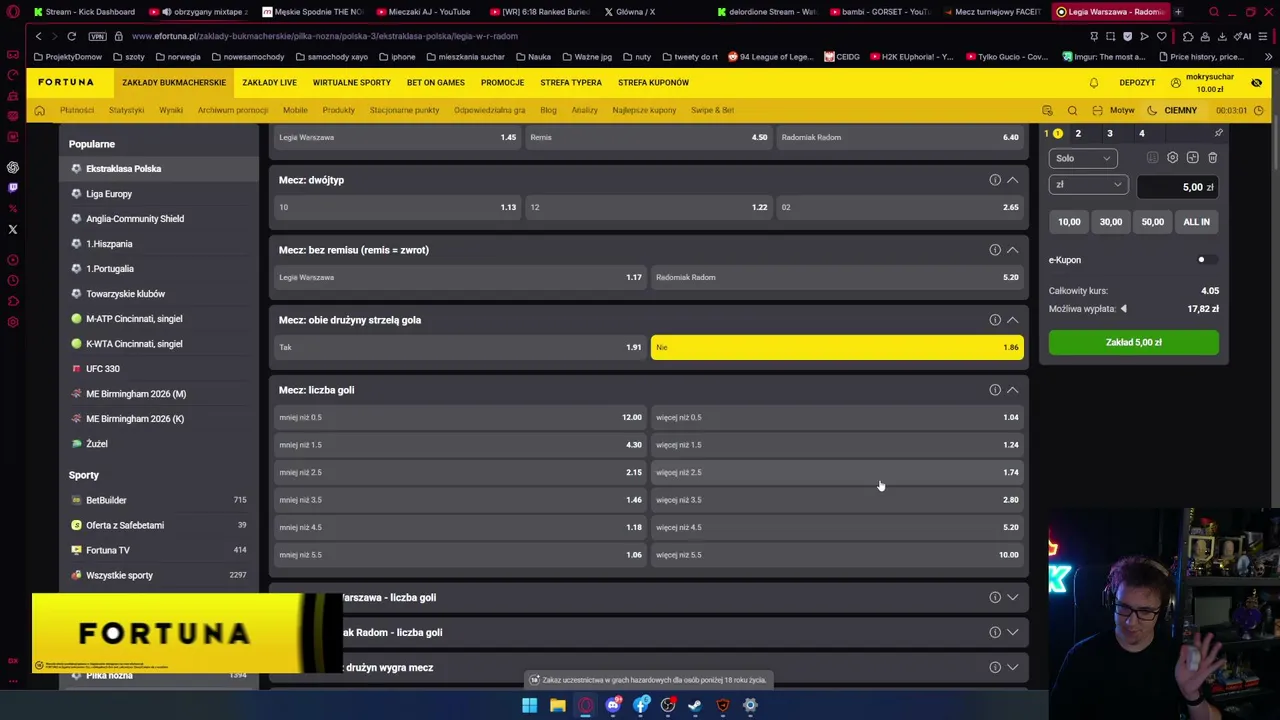Select double chance '12' at 1.22

click(649, 207)
